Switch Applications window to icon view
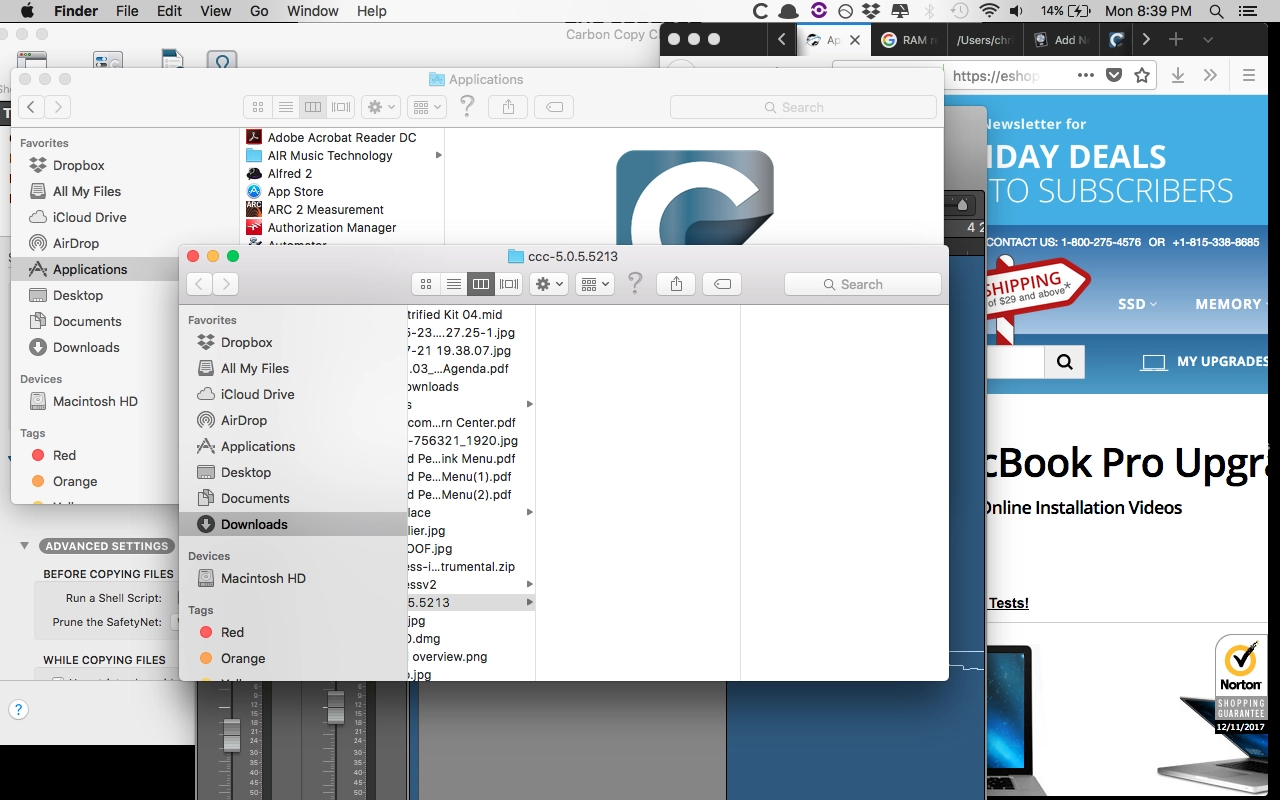Screen dimensions: 1280x800 [258, 107]
